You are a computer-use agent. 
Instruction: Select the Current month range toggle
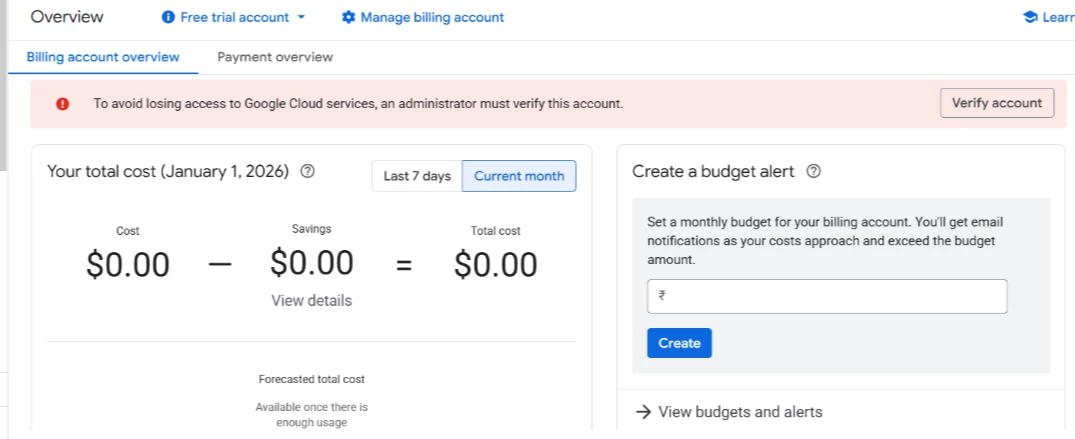coord(519,176)
